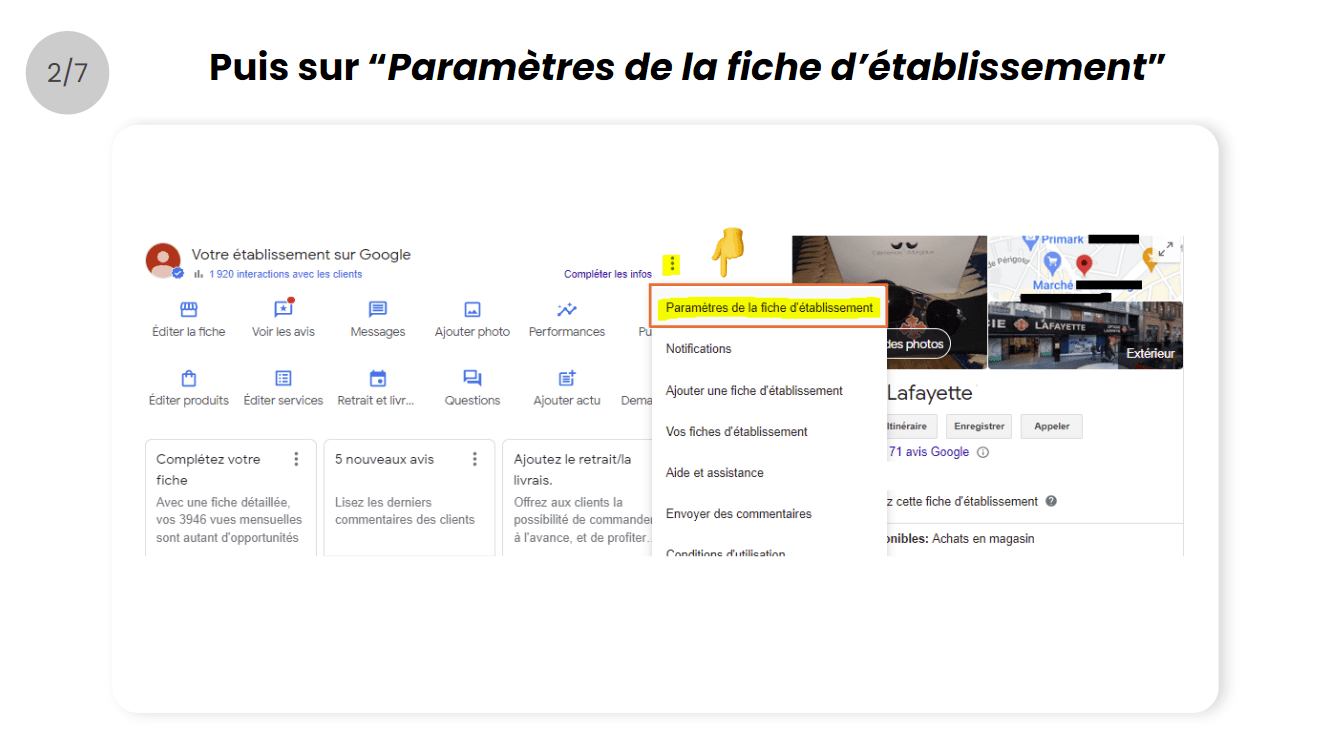This screenshot has width=1331, height=746.
Task: Open the Performances chart icon
Action: click(567, 310)
